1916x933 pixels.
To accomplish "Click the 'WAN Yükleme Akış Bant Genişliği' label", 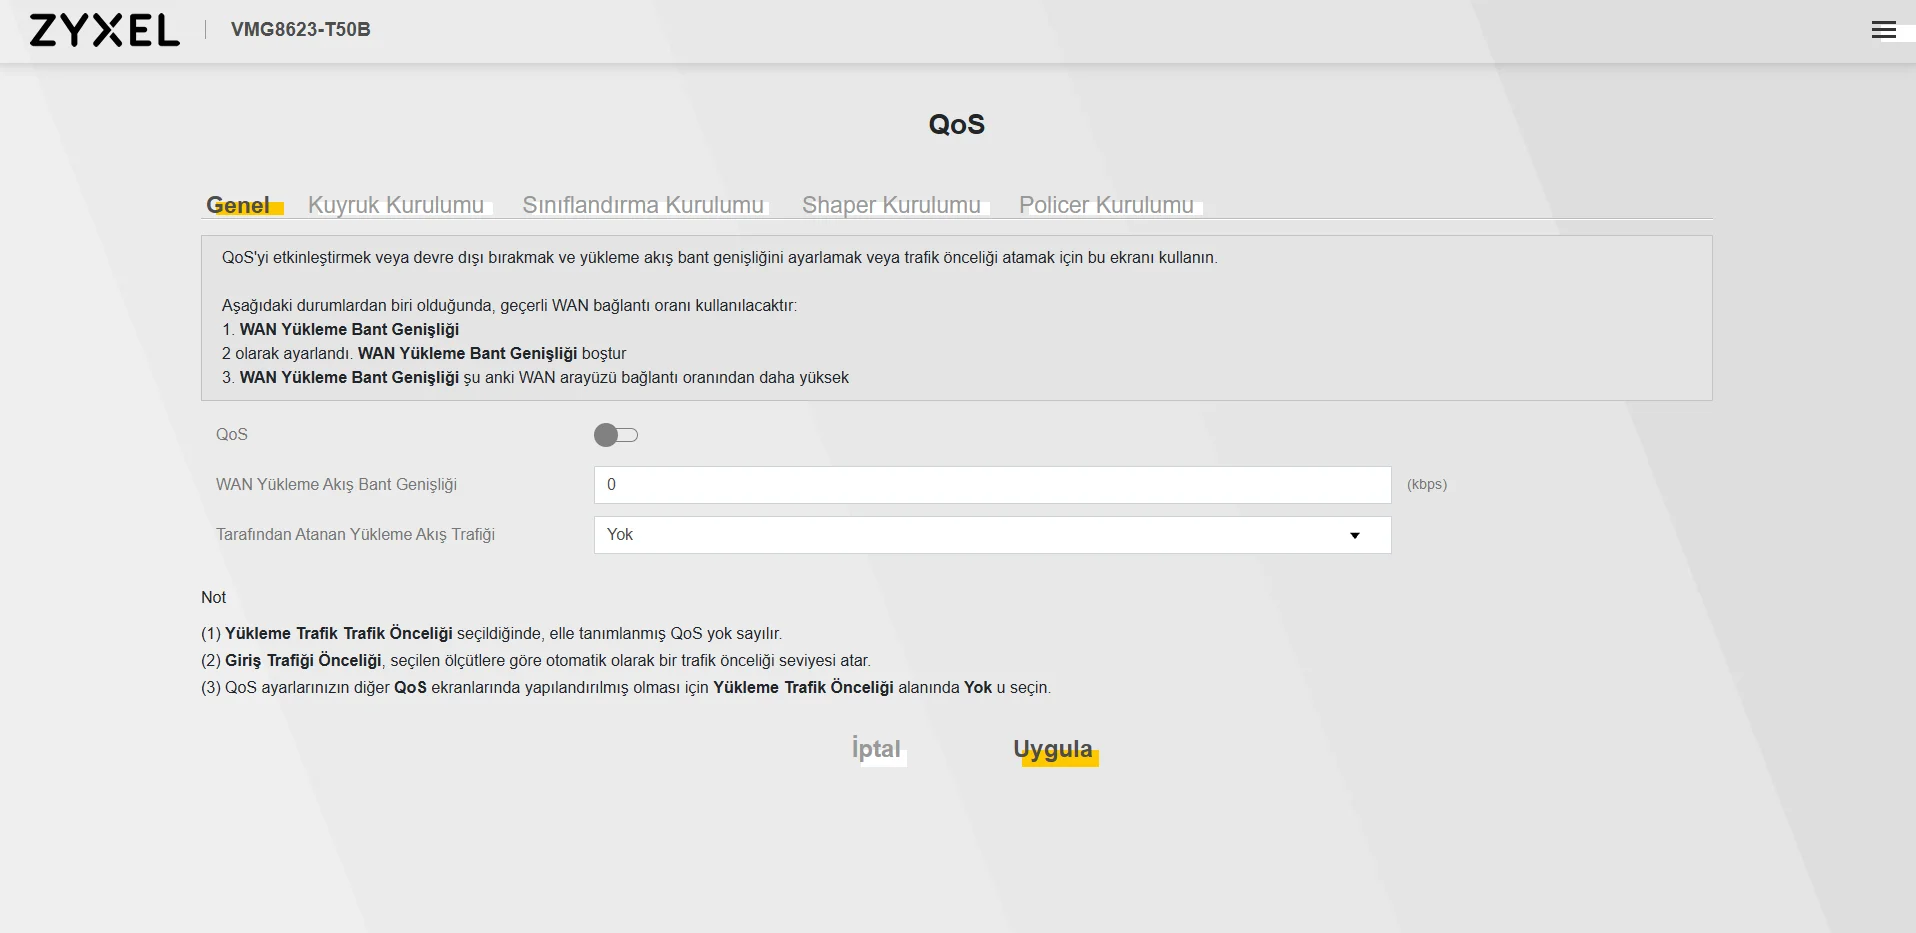I will point(336,485).
